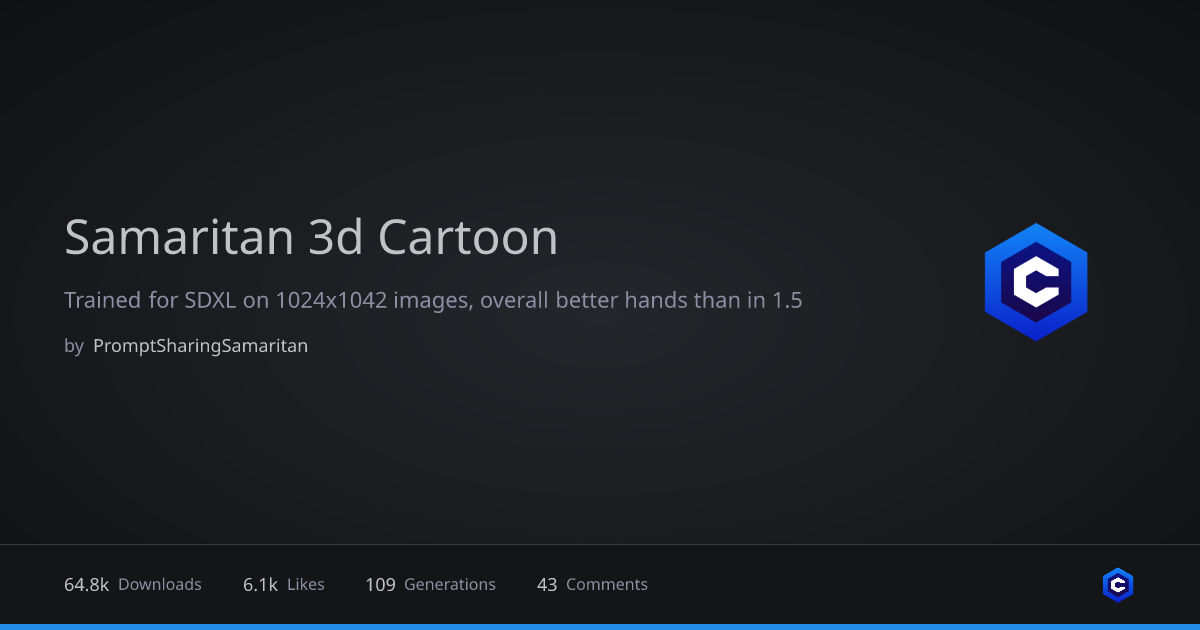The image size is (1200, 630).
Task: Open the PromptSharingSamaritan author profile
Action: (x=200, y=346)
